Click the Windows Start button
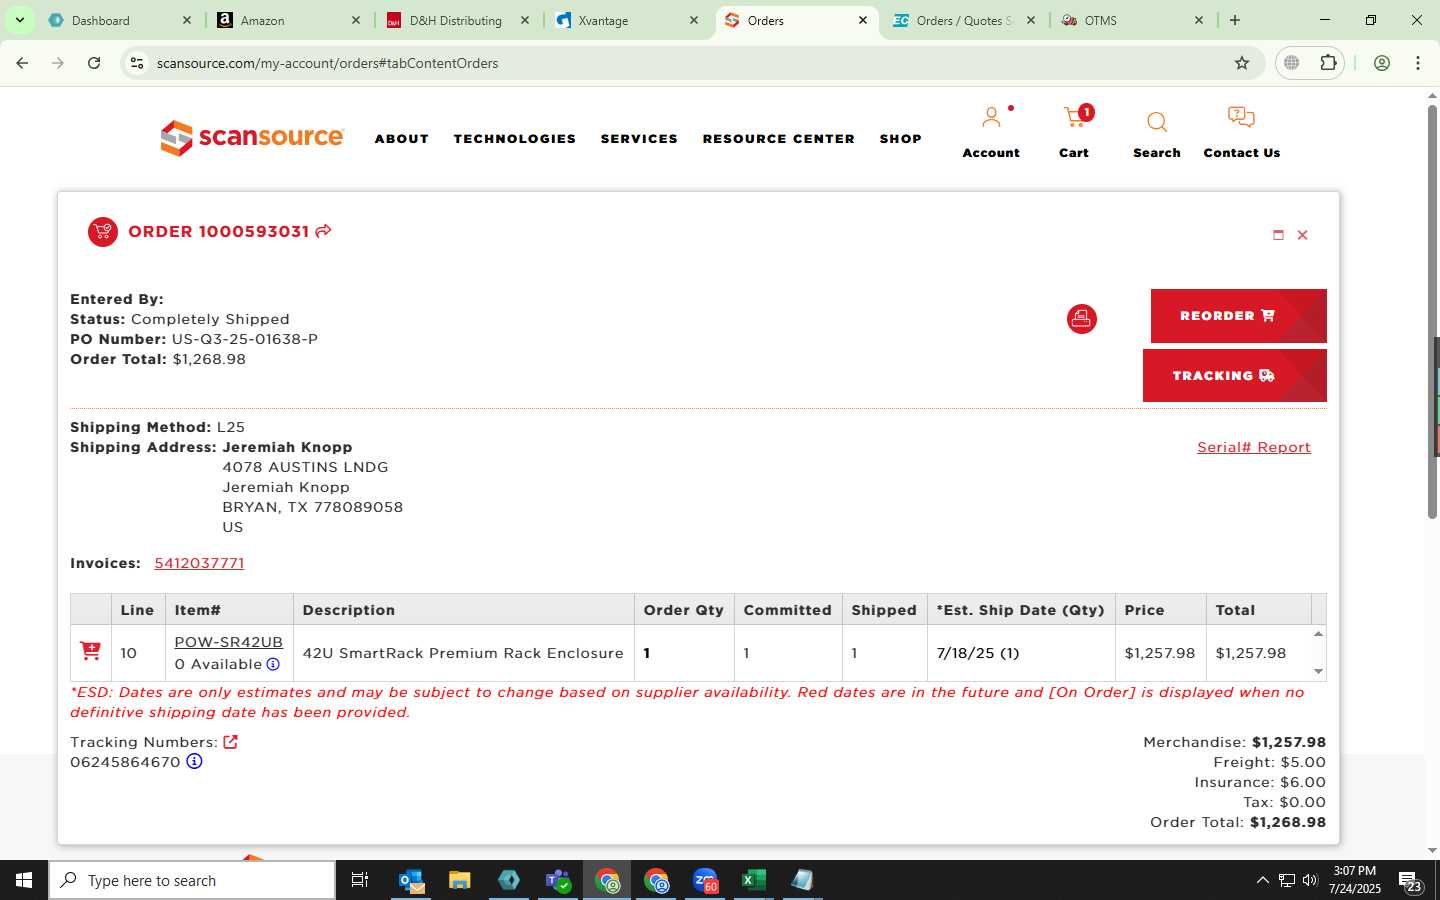The height and width of the screenshot is (900, 1440). click(24, 880)
